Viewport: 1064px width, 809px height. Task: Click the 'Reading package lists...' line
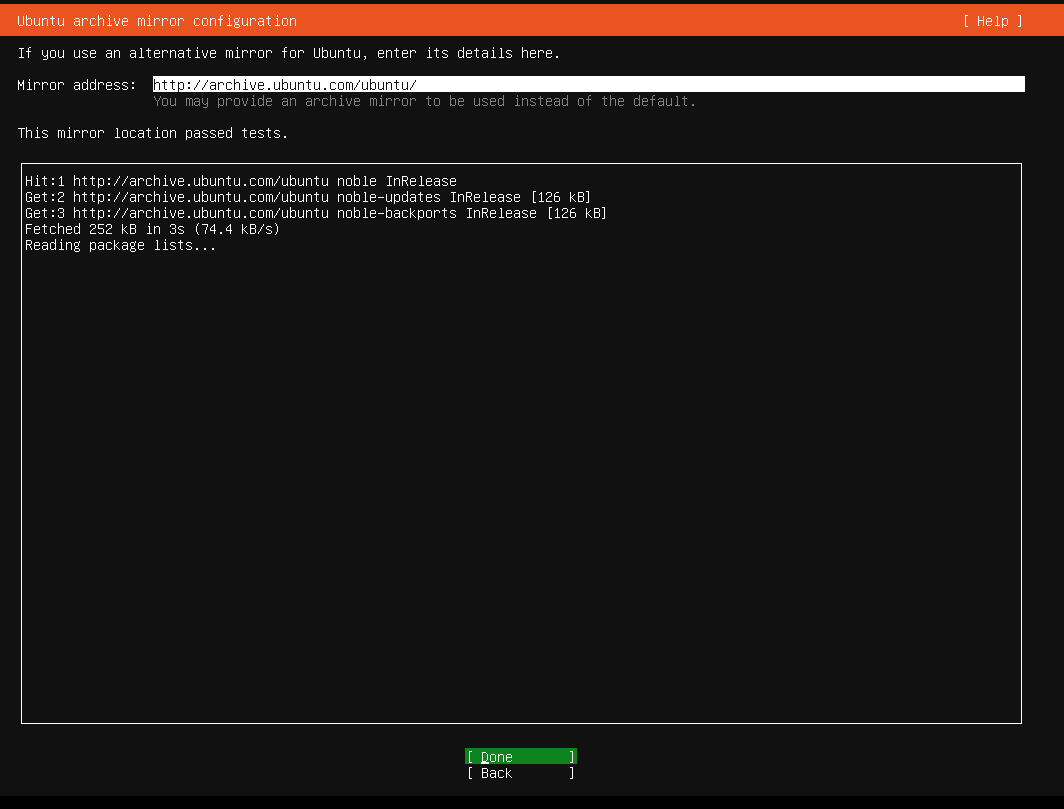121,245
